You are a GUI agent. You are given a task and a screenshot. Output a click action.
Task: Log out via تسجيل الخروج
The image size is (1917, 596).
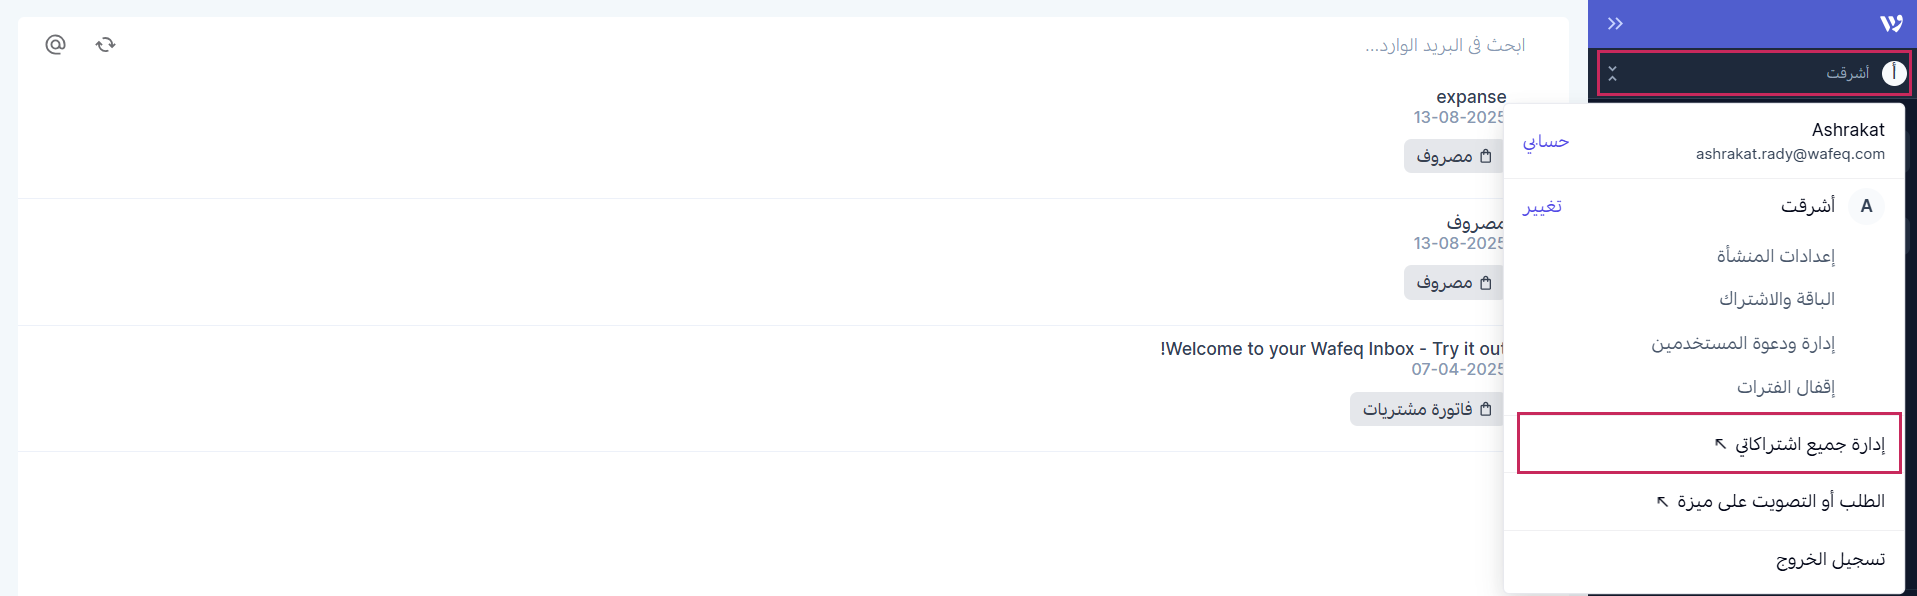pyautogui.click(x=1830, y=559)
